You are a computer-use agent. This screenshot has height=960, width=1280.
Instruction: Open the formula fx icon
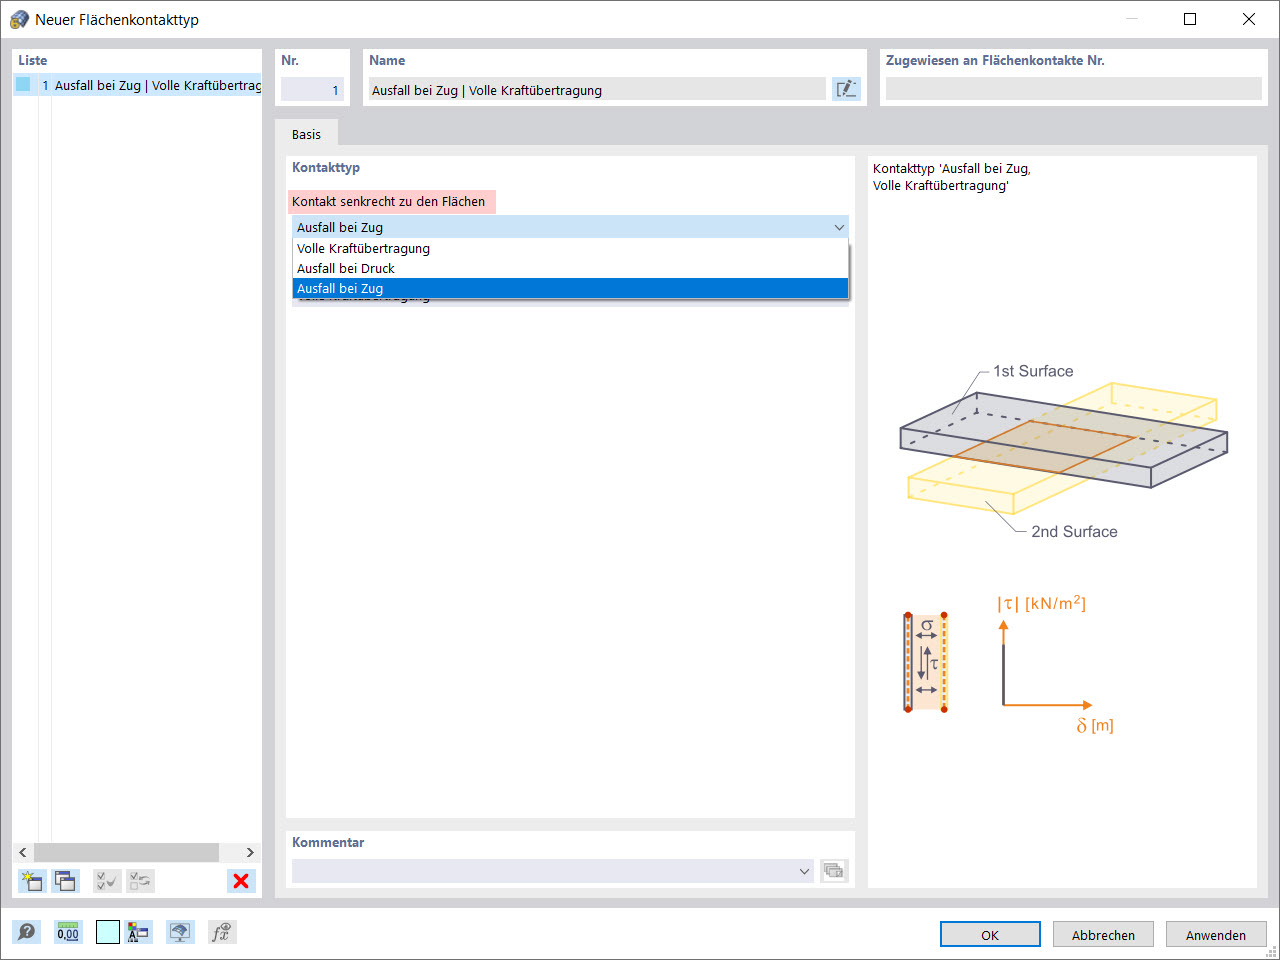222,932
